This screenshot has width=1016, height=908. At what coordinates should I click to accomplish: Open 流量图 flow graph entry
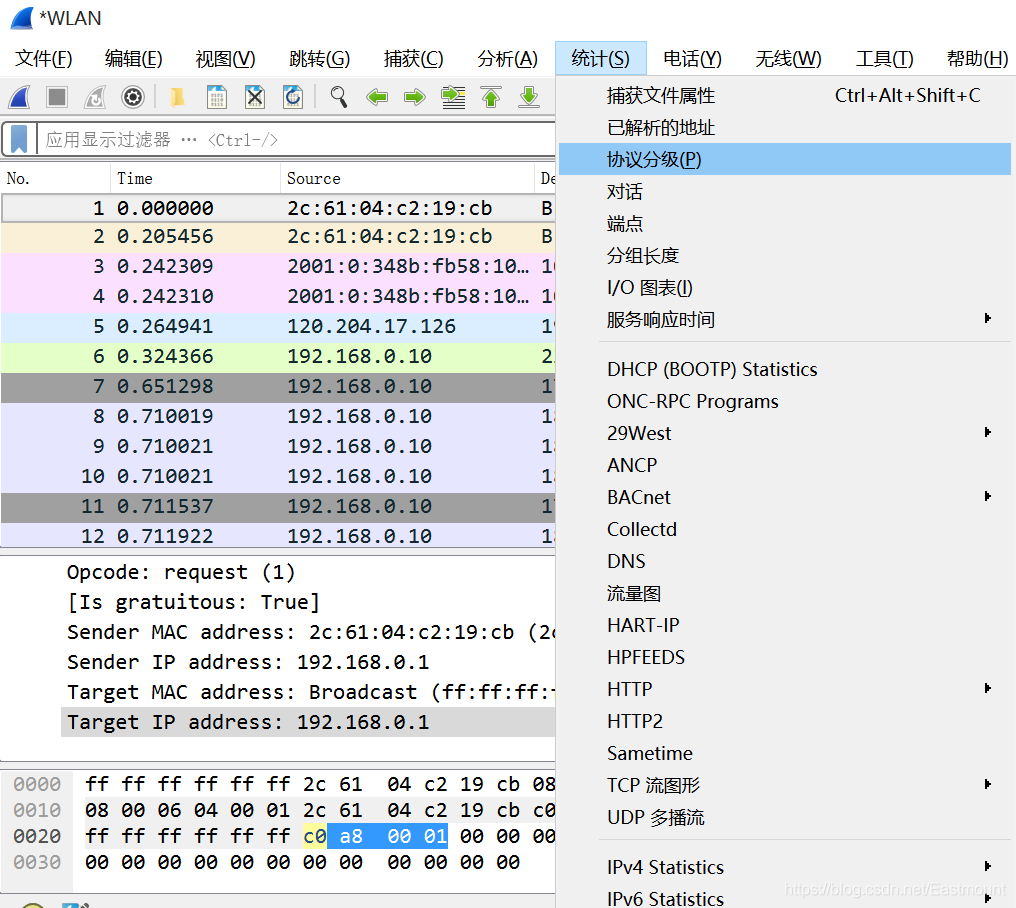point(785,593)
